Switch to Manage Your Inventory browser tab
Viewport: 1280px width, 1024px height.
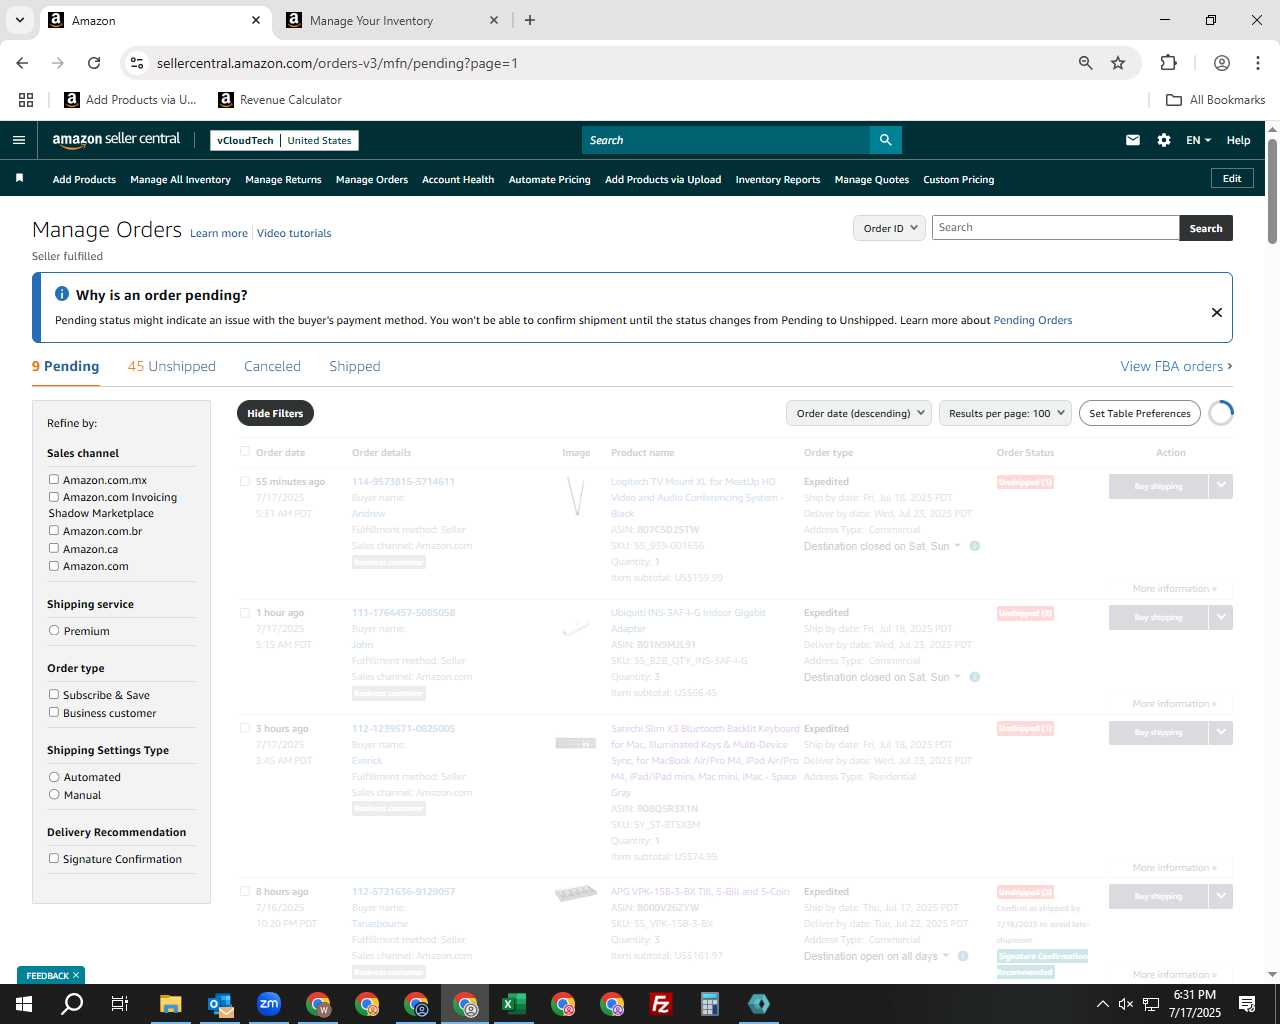click(392, 20)
